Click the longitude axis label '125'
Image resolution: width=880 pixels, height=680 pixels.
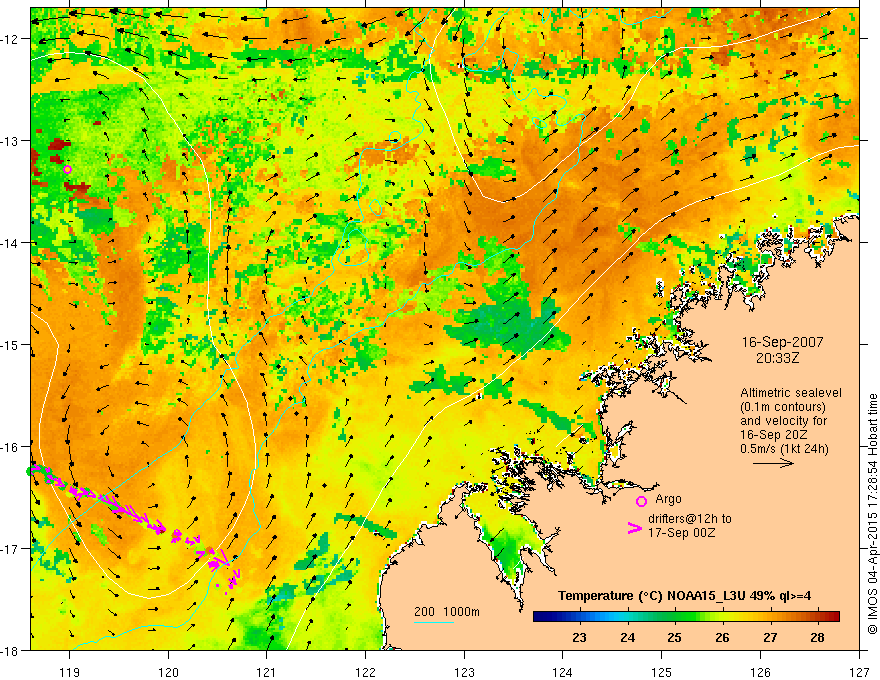coord(662,672)
